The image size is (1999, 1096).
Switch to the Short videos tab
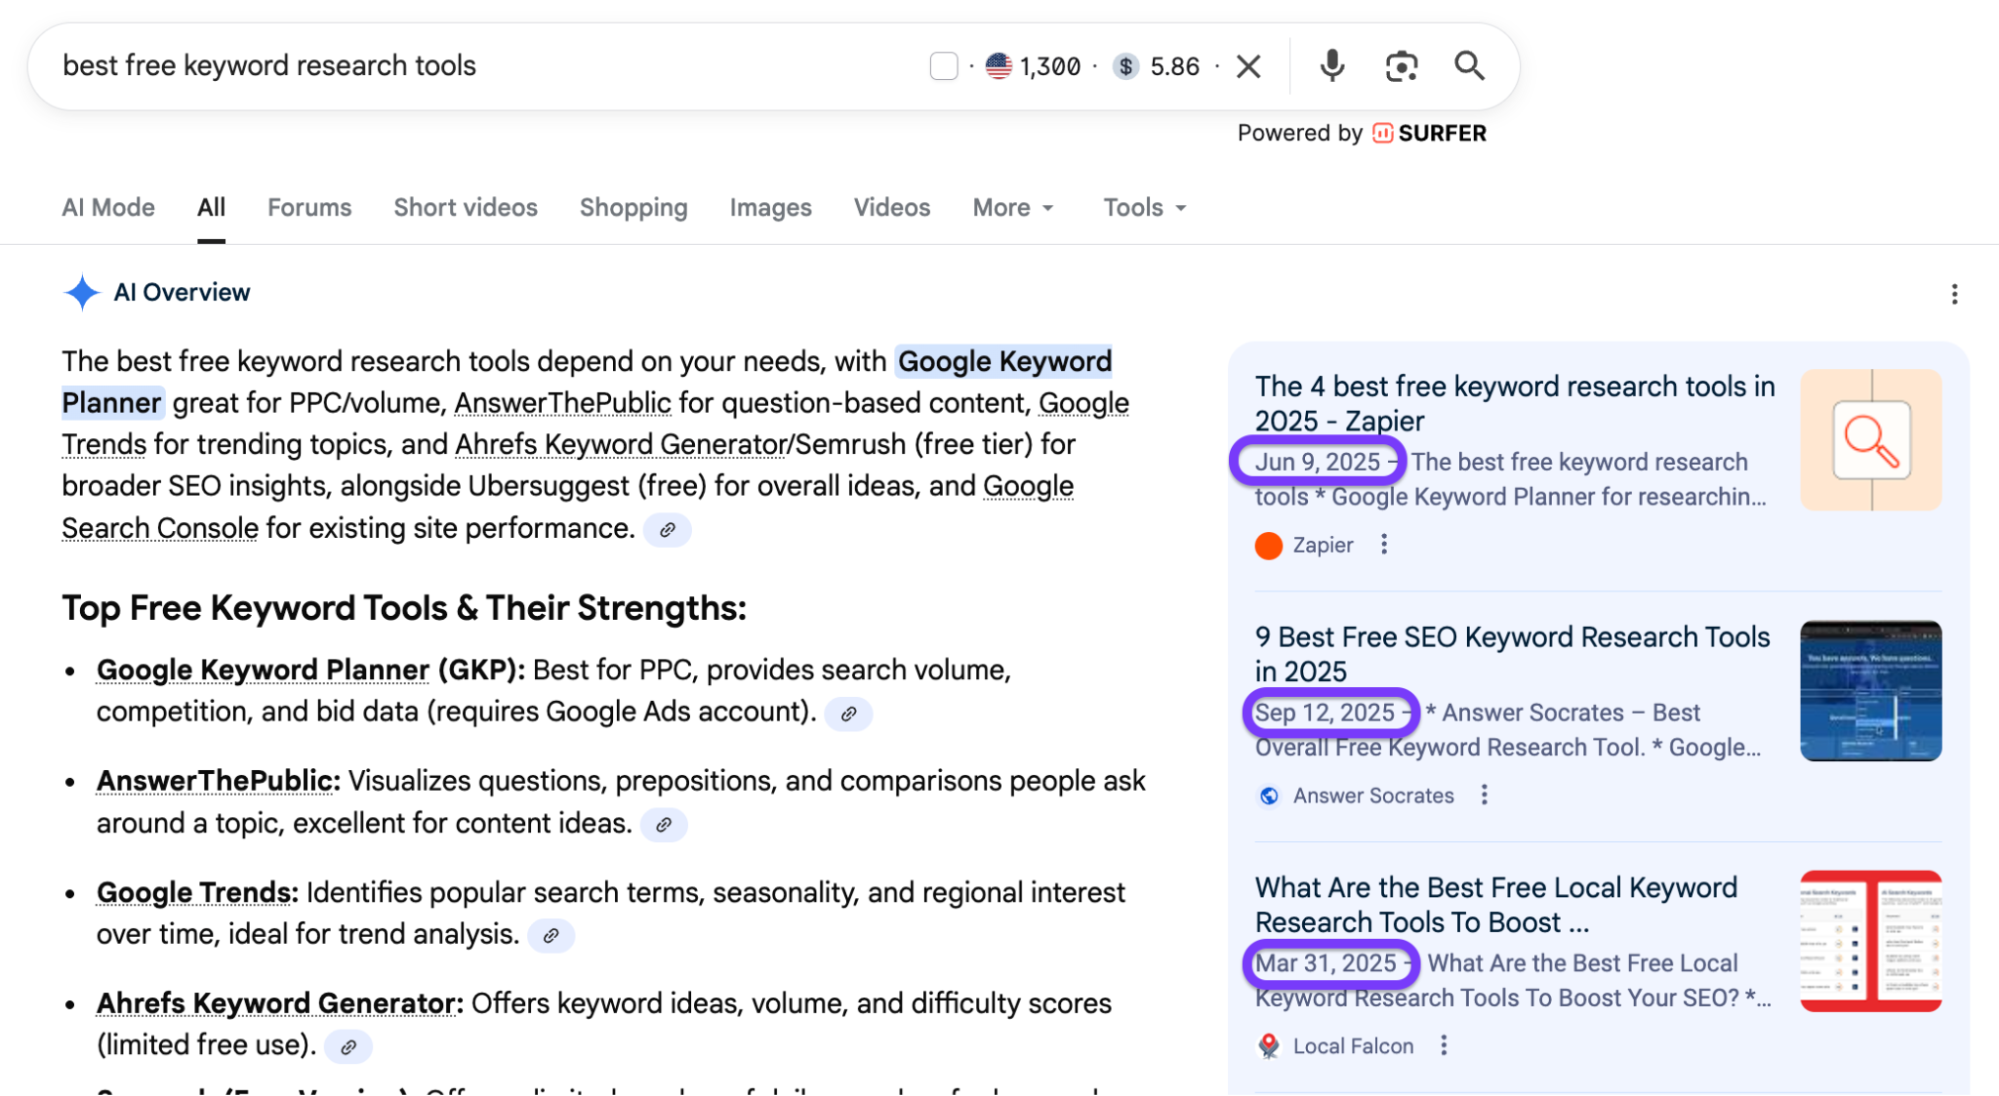tap(465, 207)
